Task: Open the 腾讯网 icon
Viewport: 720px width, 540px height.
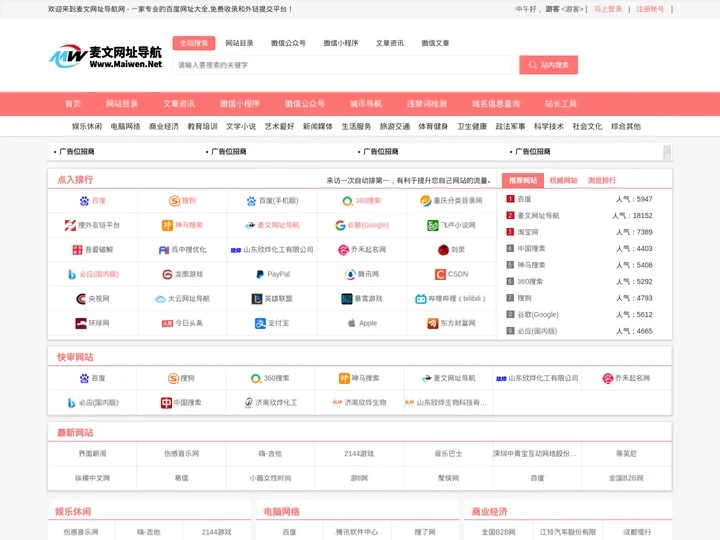Action: click(x=350, y=274)
